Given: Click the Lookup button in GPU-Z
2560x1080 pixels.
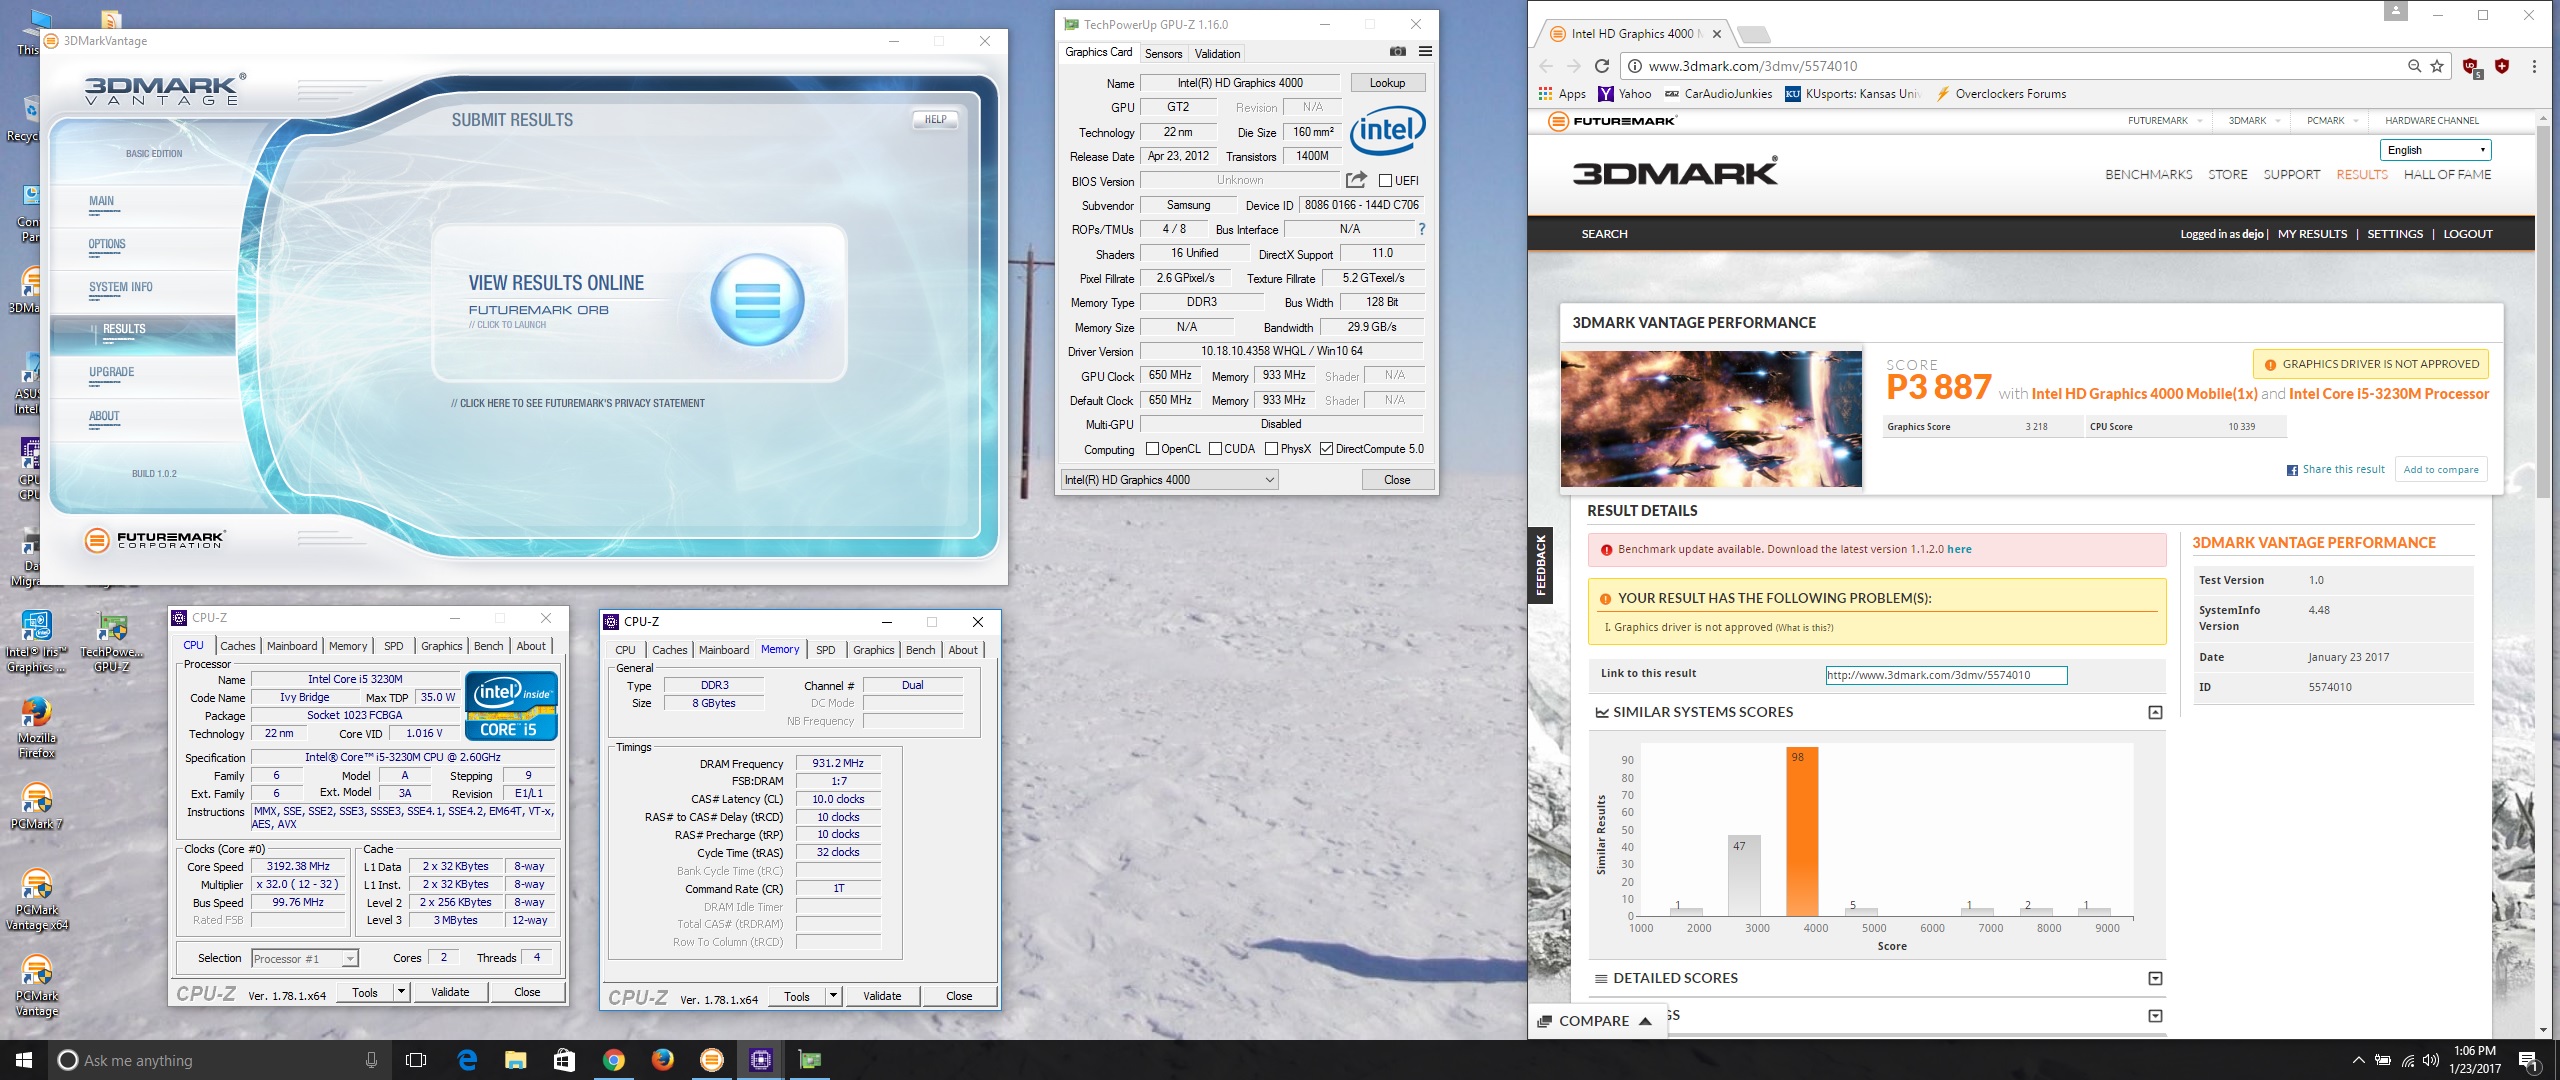Looking at the screenshot, I should pyautogui.click(x=1387, y=83).
